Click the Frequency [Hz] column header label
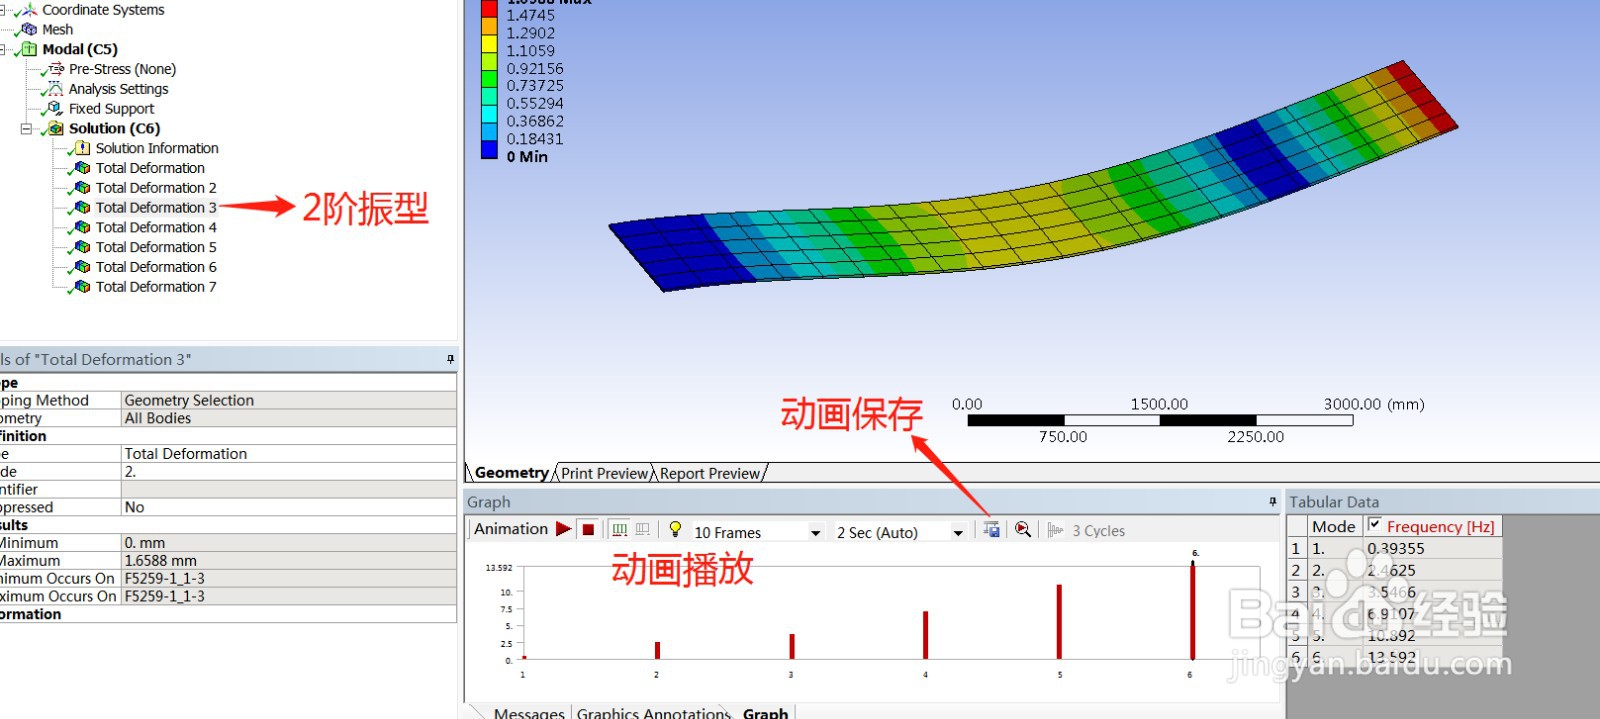1600x719 pixels. tap(1440, 526)
